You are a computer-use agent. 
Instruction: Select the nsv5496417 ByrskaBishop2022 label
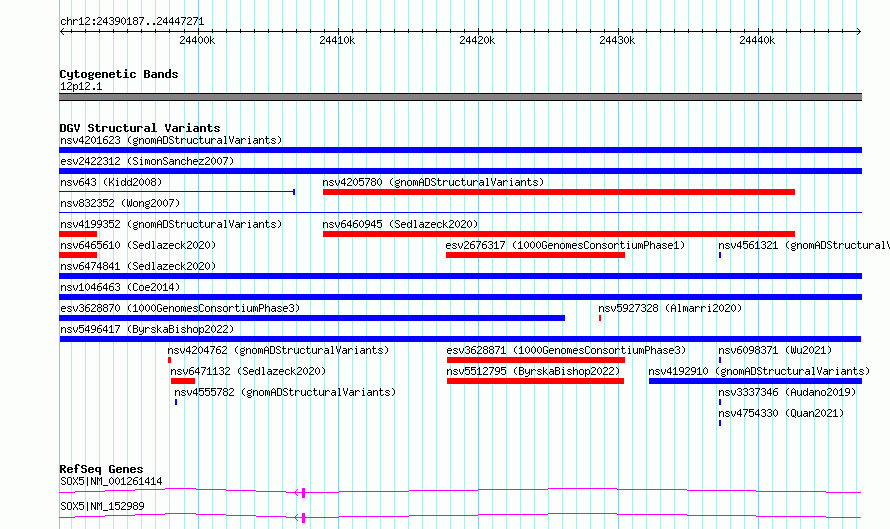tap(147, 329)
